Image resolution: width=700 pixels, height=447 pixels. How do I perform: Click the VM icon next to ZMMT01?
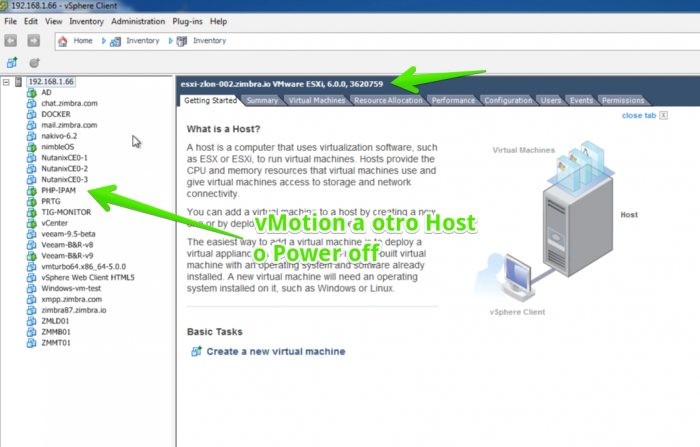click(x=31, y=343)
